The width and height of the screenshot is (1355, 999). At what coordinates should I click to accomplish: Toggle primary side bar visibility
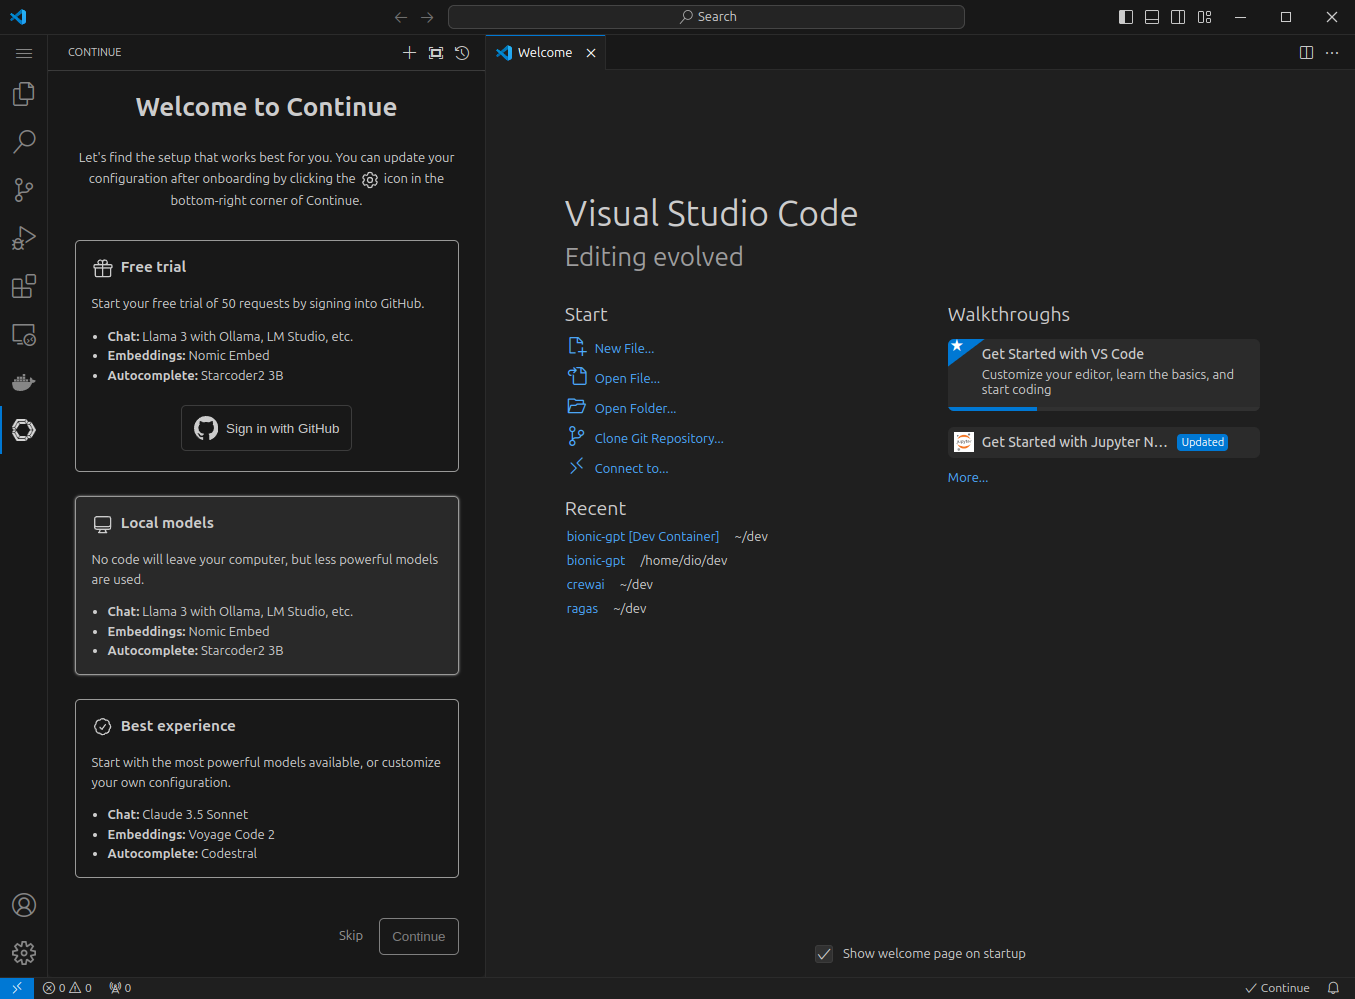1126,17
